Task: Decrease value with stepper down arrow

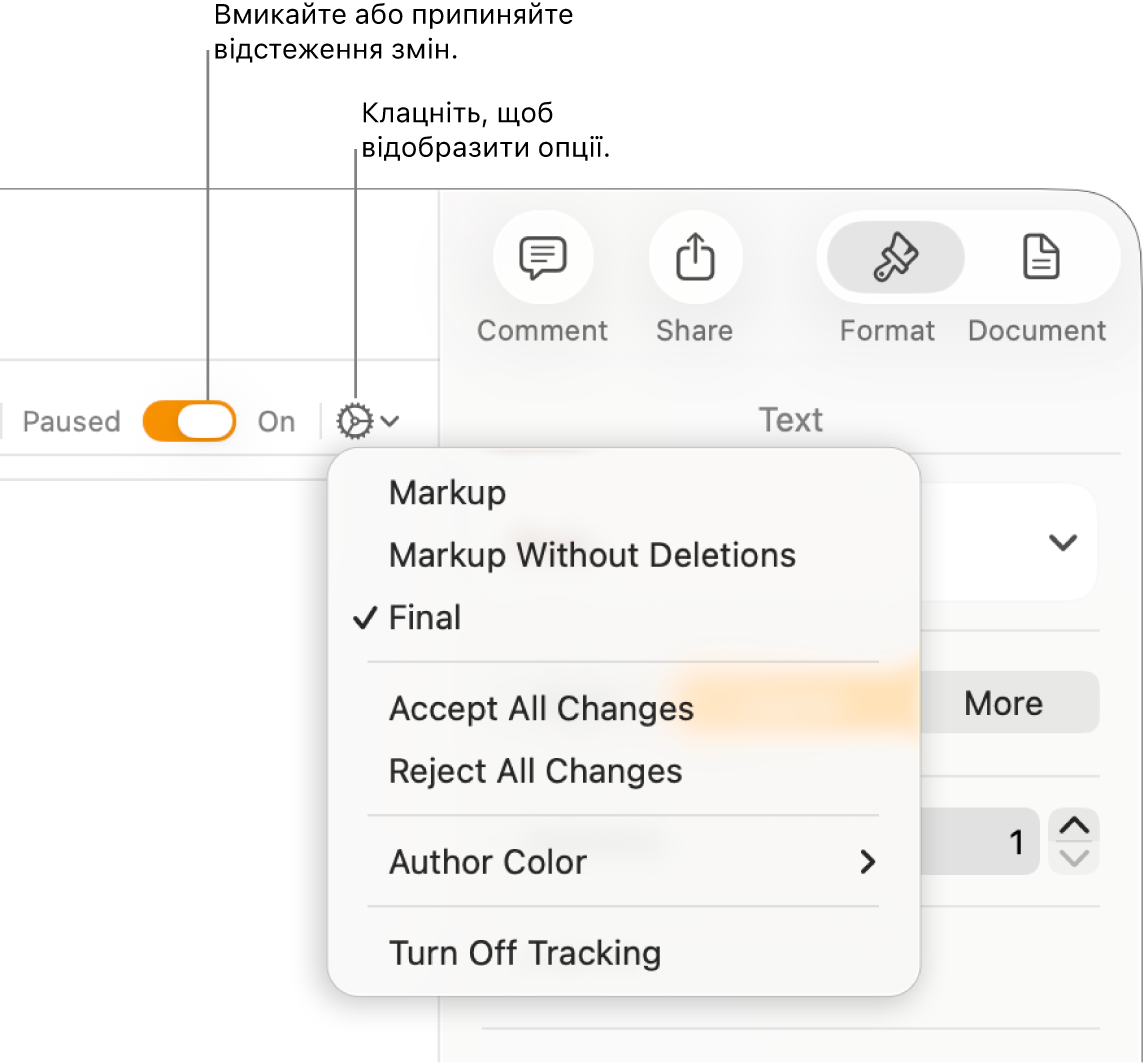Action: (1075, 858)
